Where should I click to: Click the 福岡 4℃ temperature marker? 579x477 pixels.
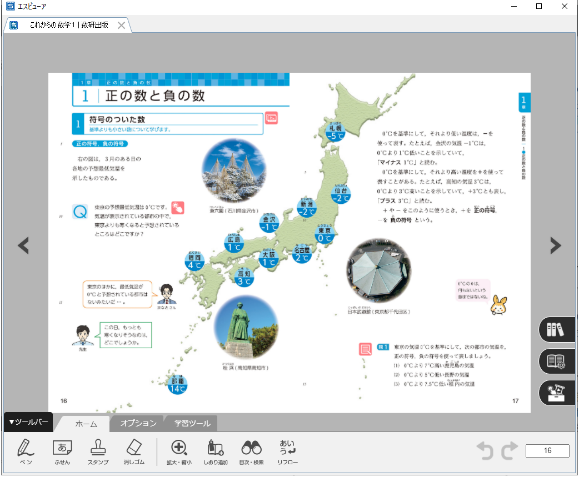point(195,261)
